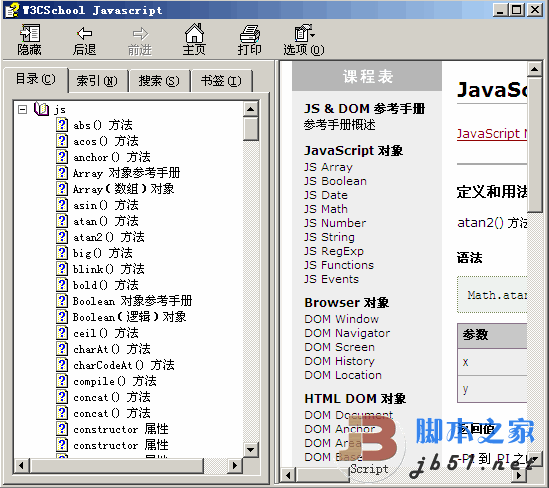Click the red JavaScript link in content

492,134
